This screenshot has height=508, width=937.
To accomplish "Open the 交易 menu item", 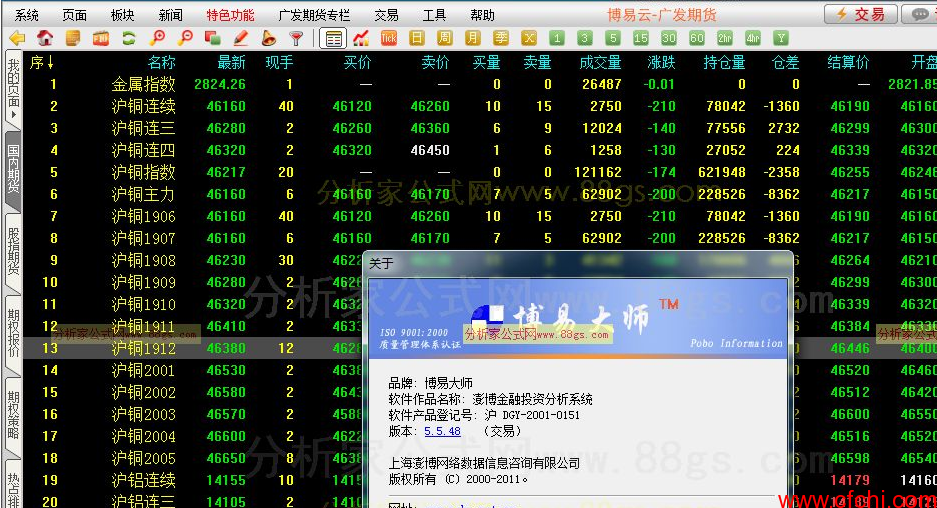I will tap(387, 15).
